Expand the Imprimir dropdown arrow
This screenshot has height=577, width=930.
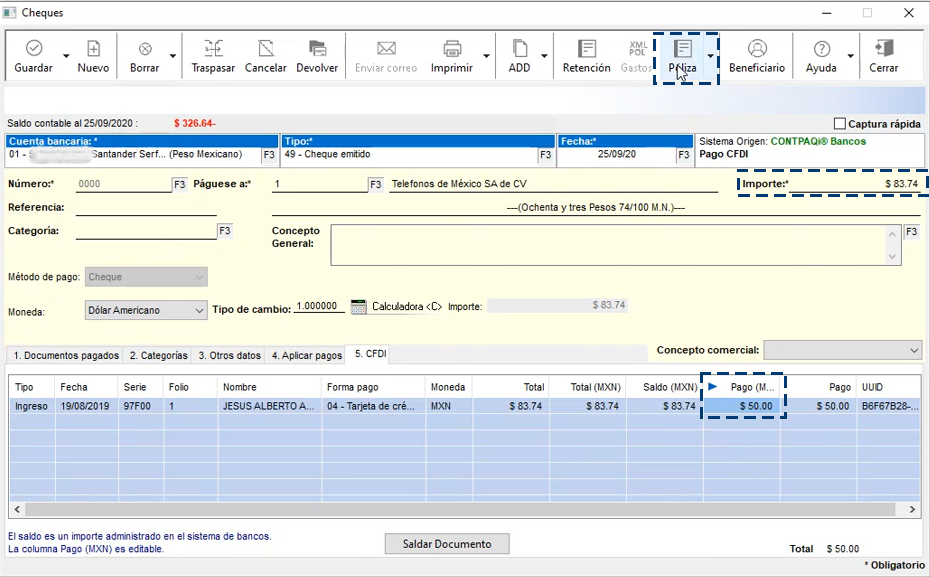tap(486, 56)
